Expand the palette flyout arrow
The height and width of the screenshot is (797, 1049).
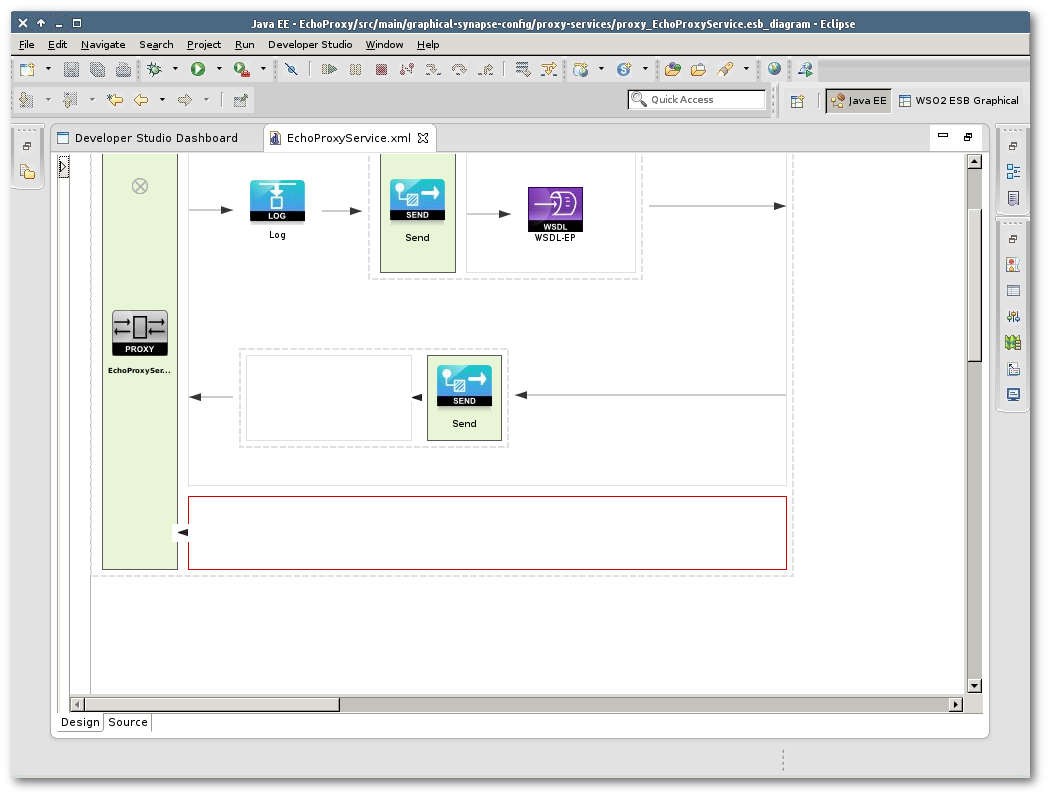pyautogui.click(x=63, y=167)
